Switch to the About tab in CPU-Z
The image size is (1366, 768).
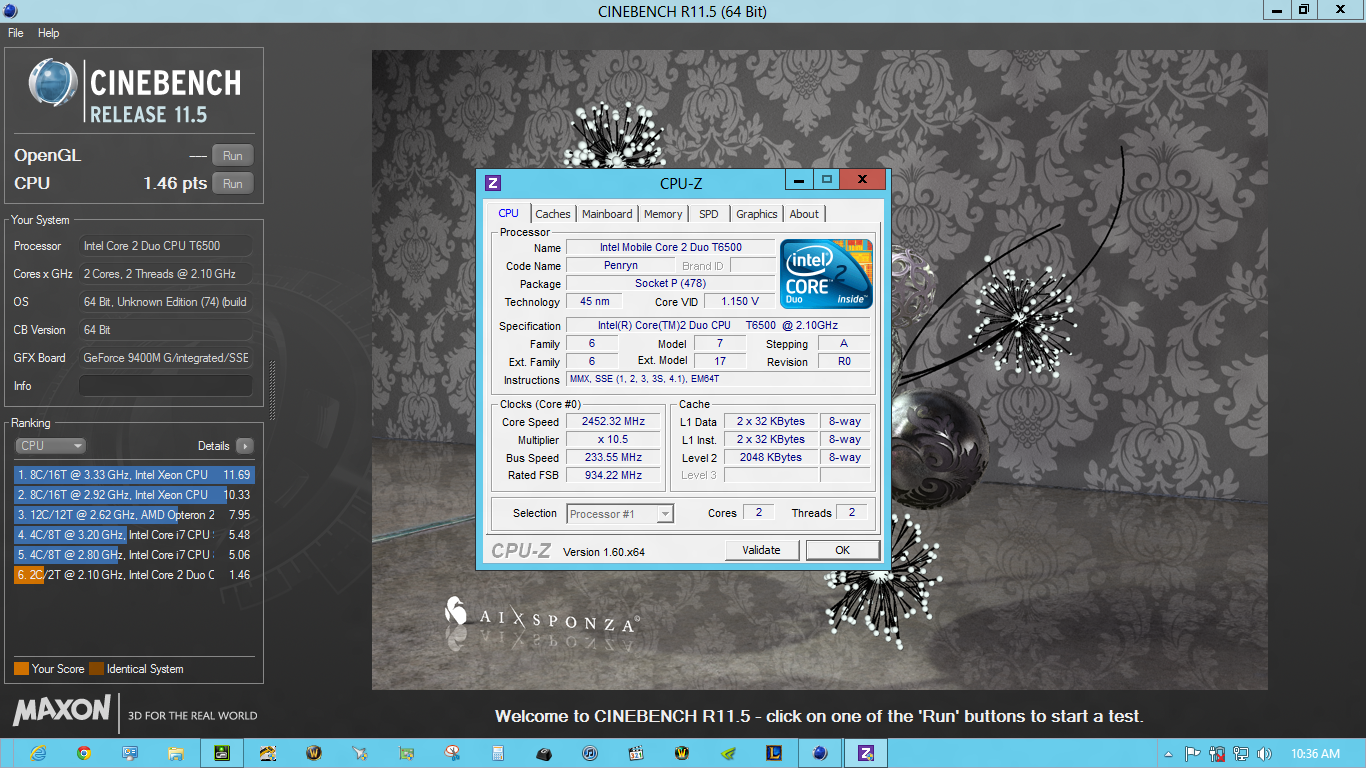pos(804,214)
